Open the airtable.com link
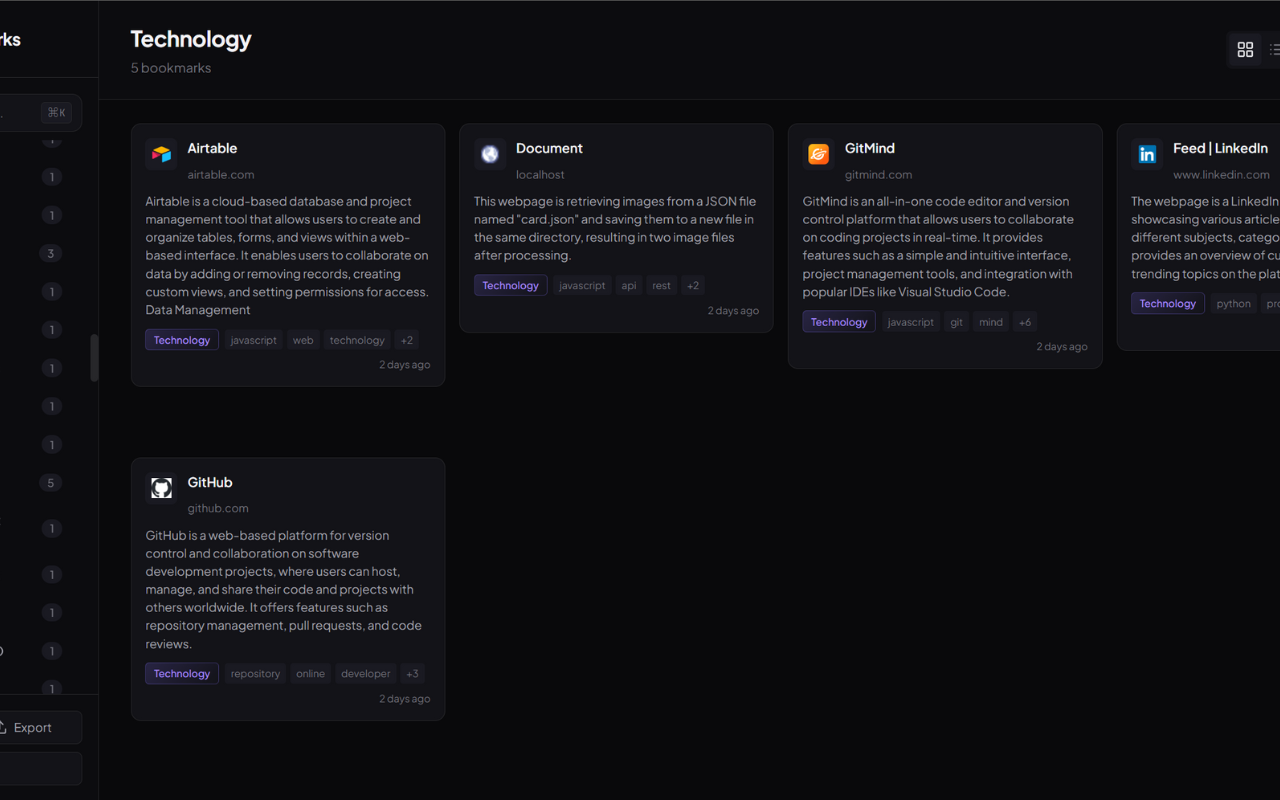Screen dimensions: 1280x800 pos(221,174)
